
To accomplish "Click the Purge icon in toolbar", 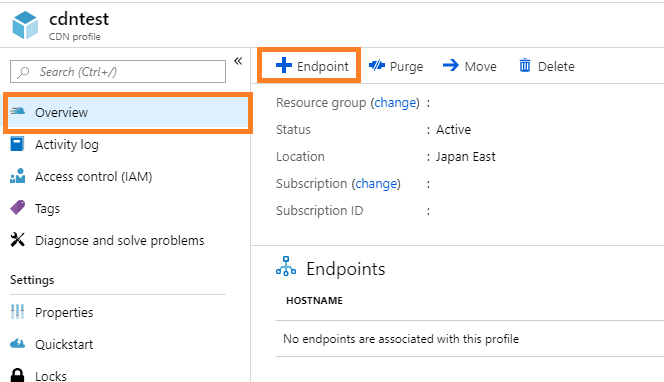I will click(x=376, y=65).
